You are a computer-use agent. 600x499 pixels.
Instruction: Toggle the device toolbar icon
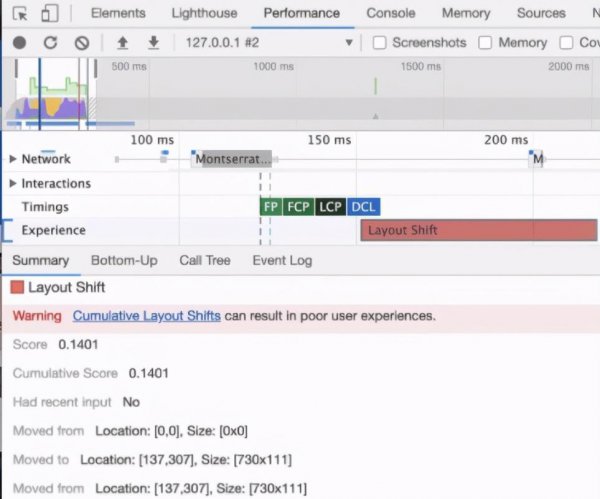pyautogui.click(x=50, y=14)
